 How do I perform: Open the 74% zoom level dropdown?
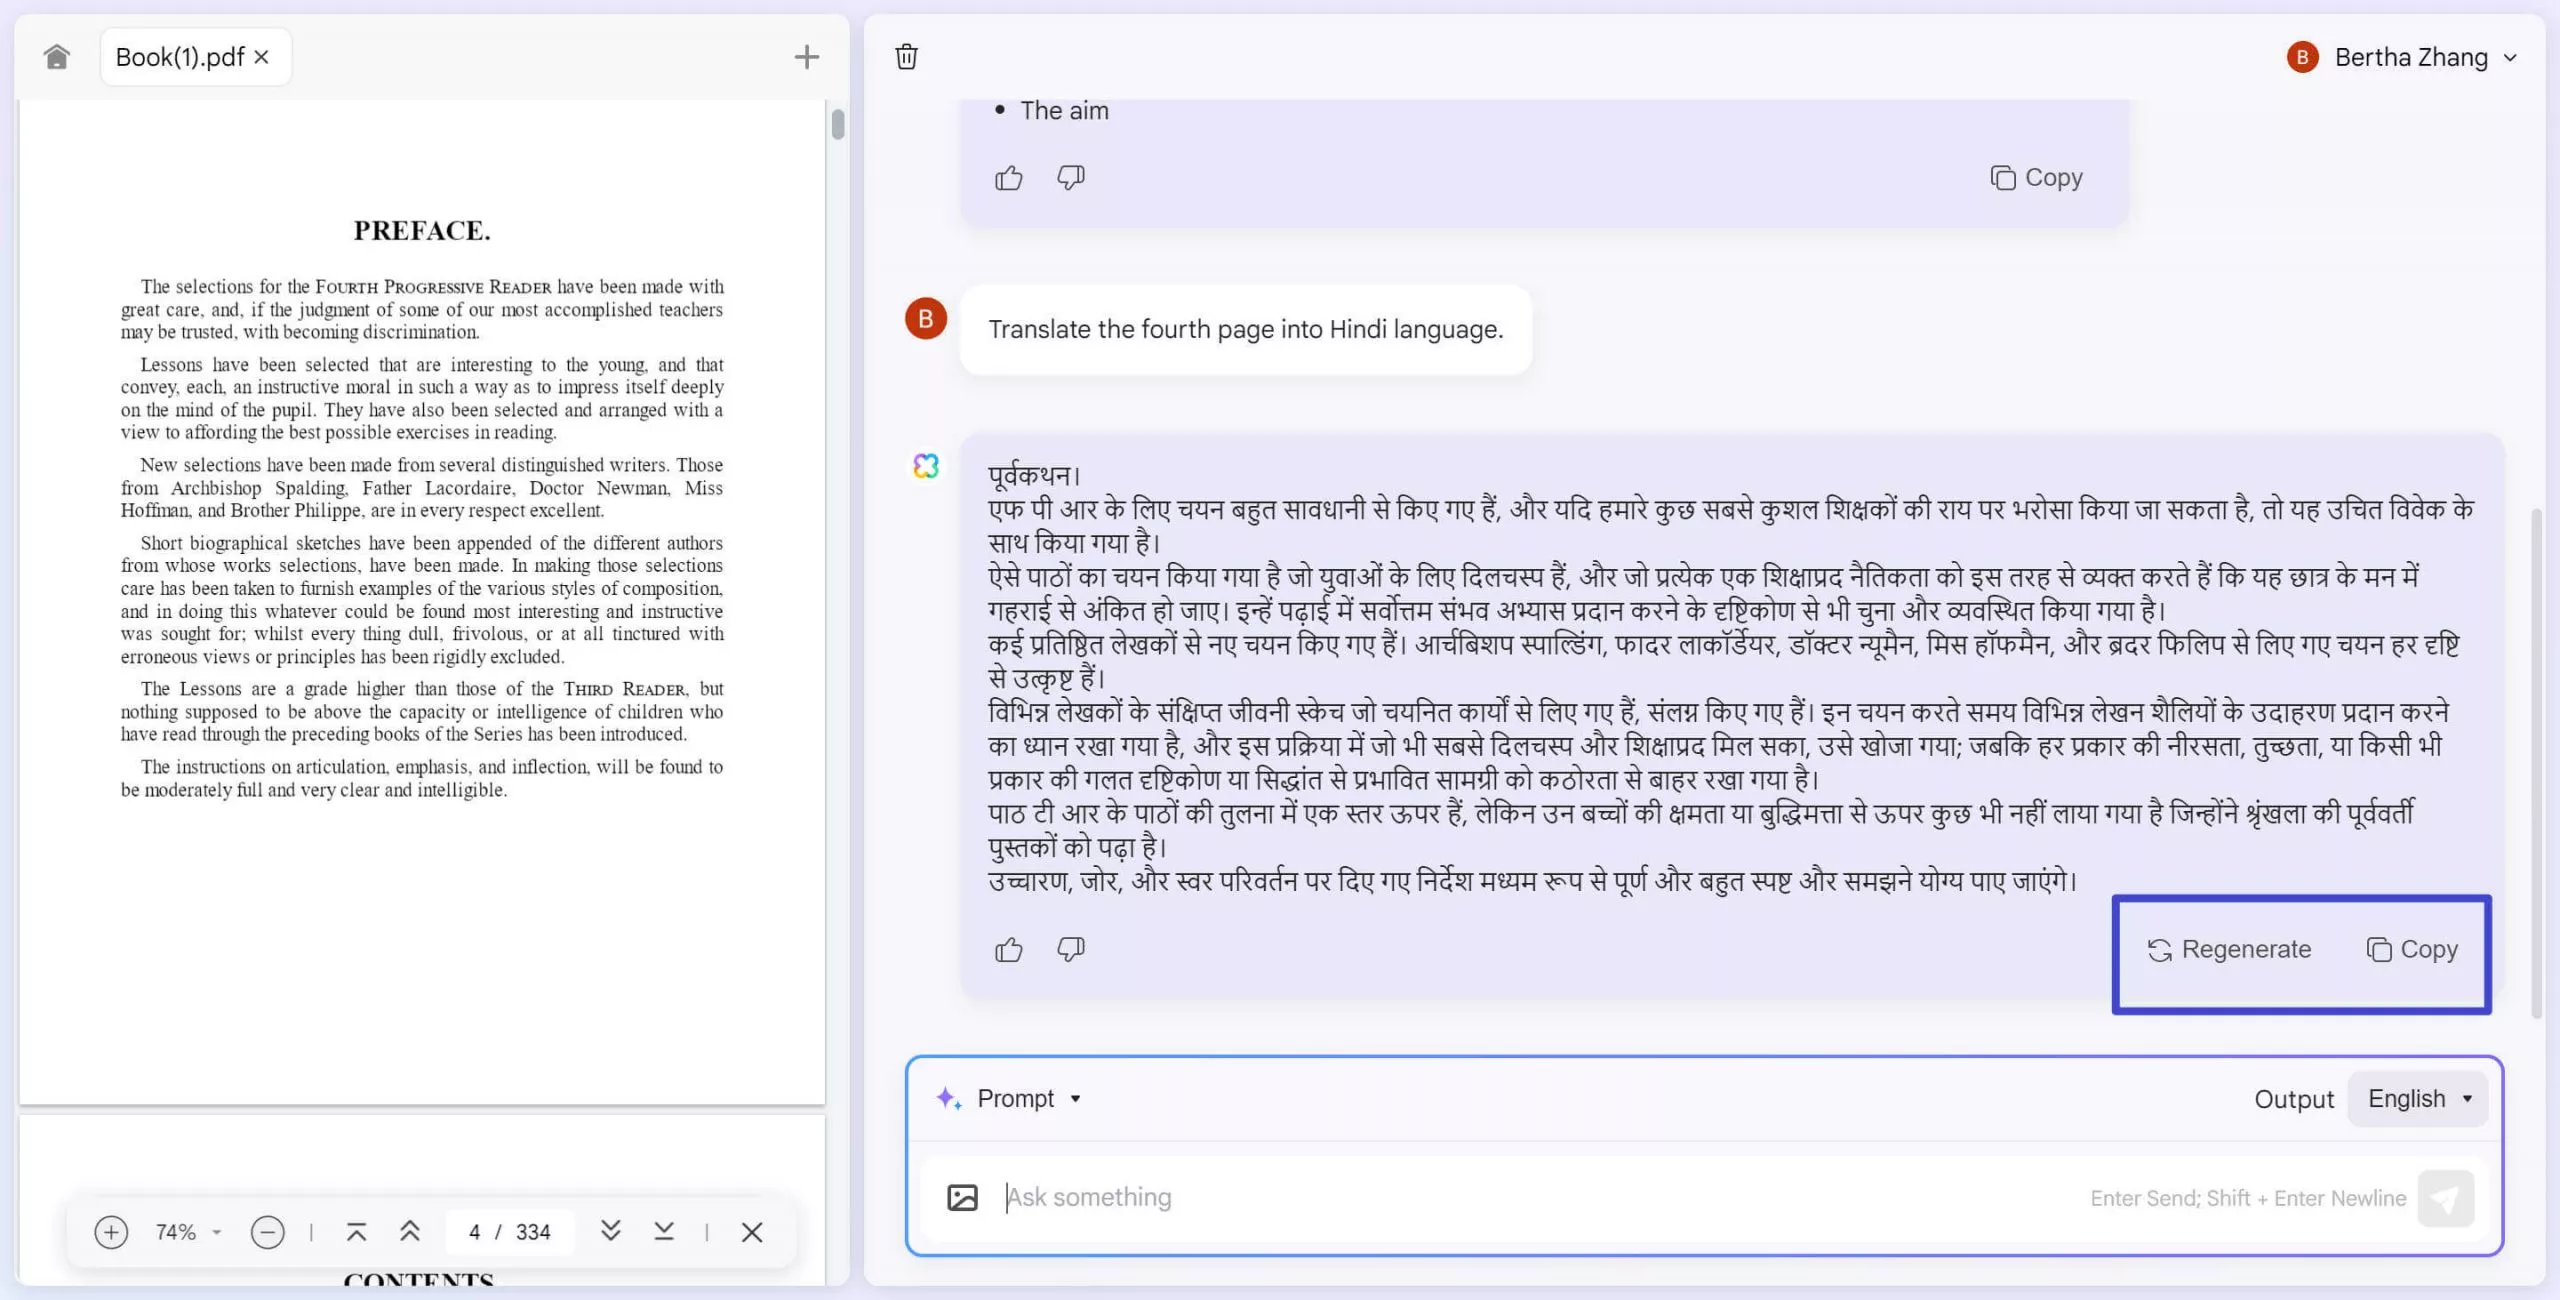pyautogui.click(x=188, y=1232)
